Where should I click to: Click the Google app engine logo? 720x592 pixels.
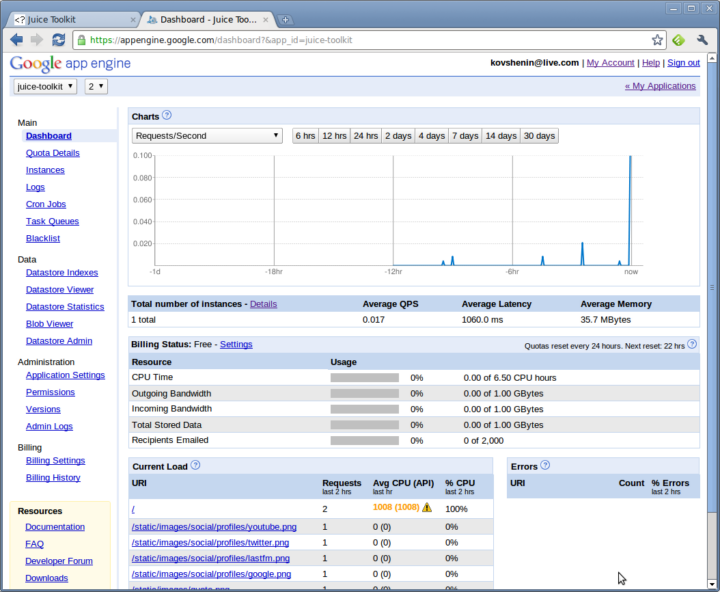click(70, 63)
